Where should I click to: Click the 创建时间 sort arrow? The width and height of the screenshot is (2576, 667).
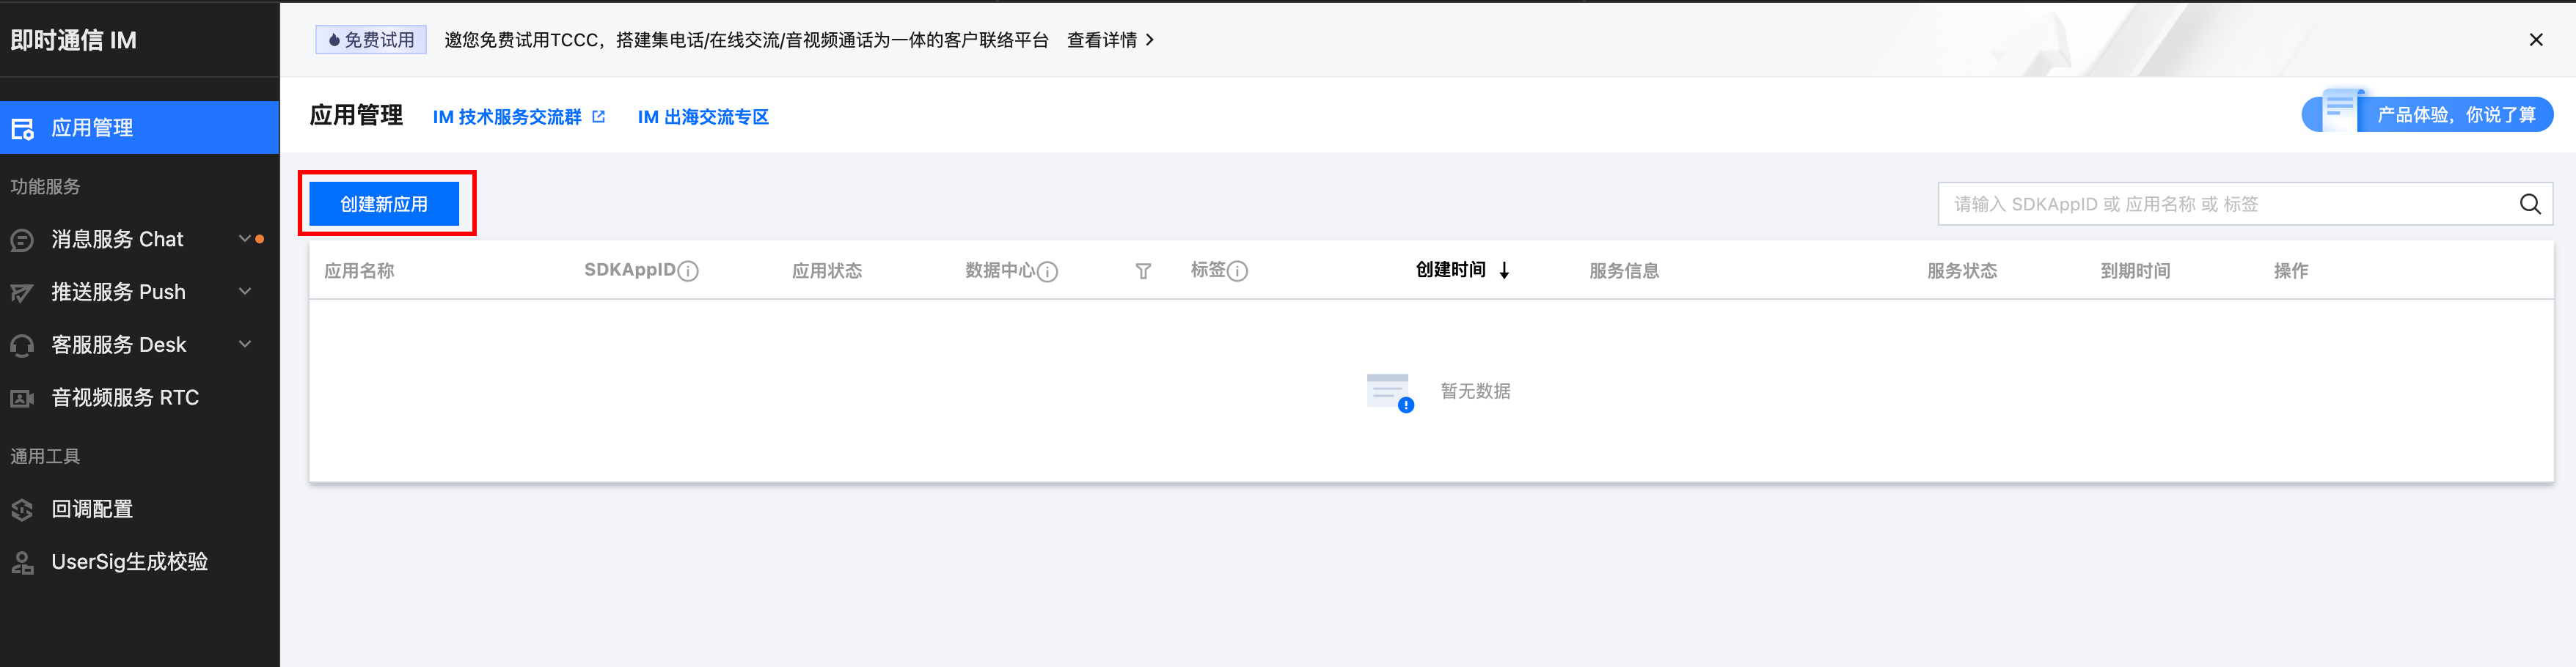[1504, 271]
